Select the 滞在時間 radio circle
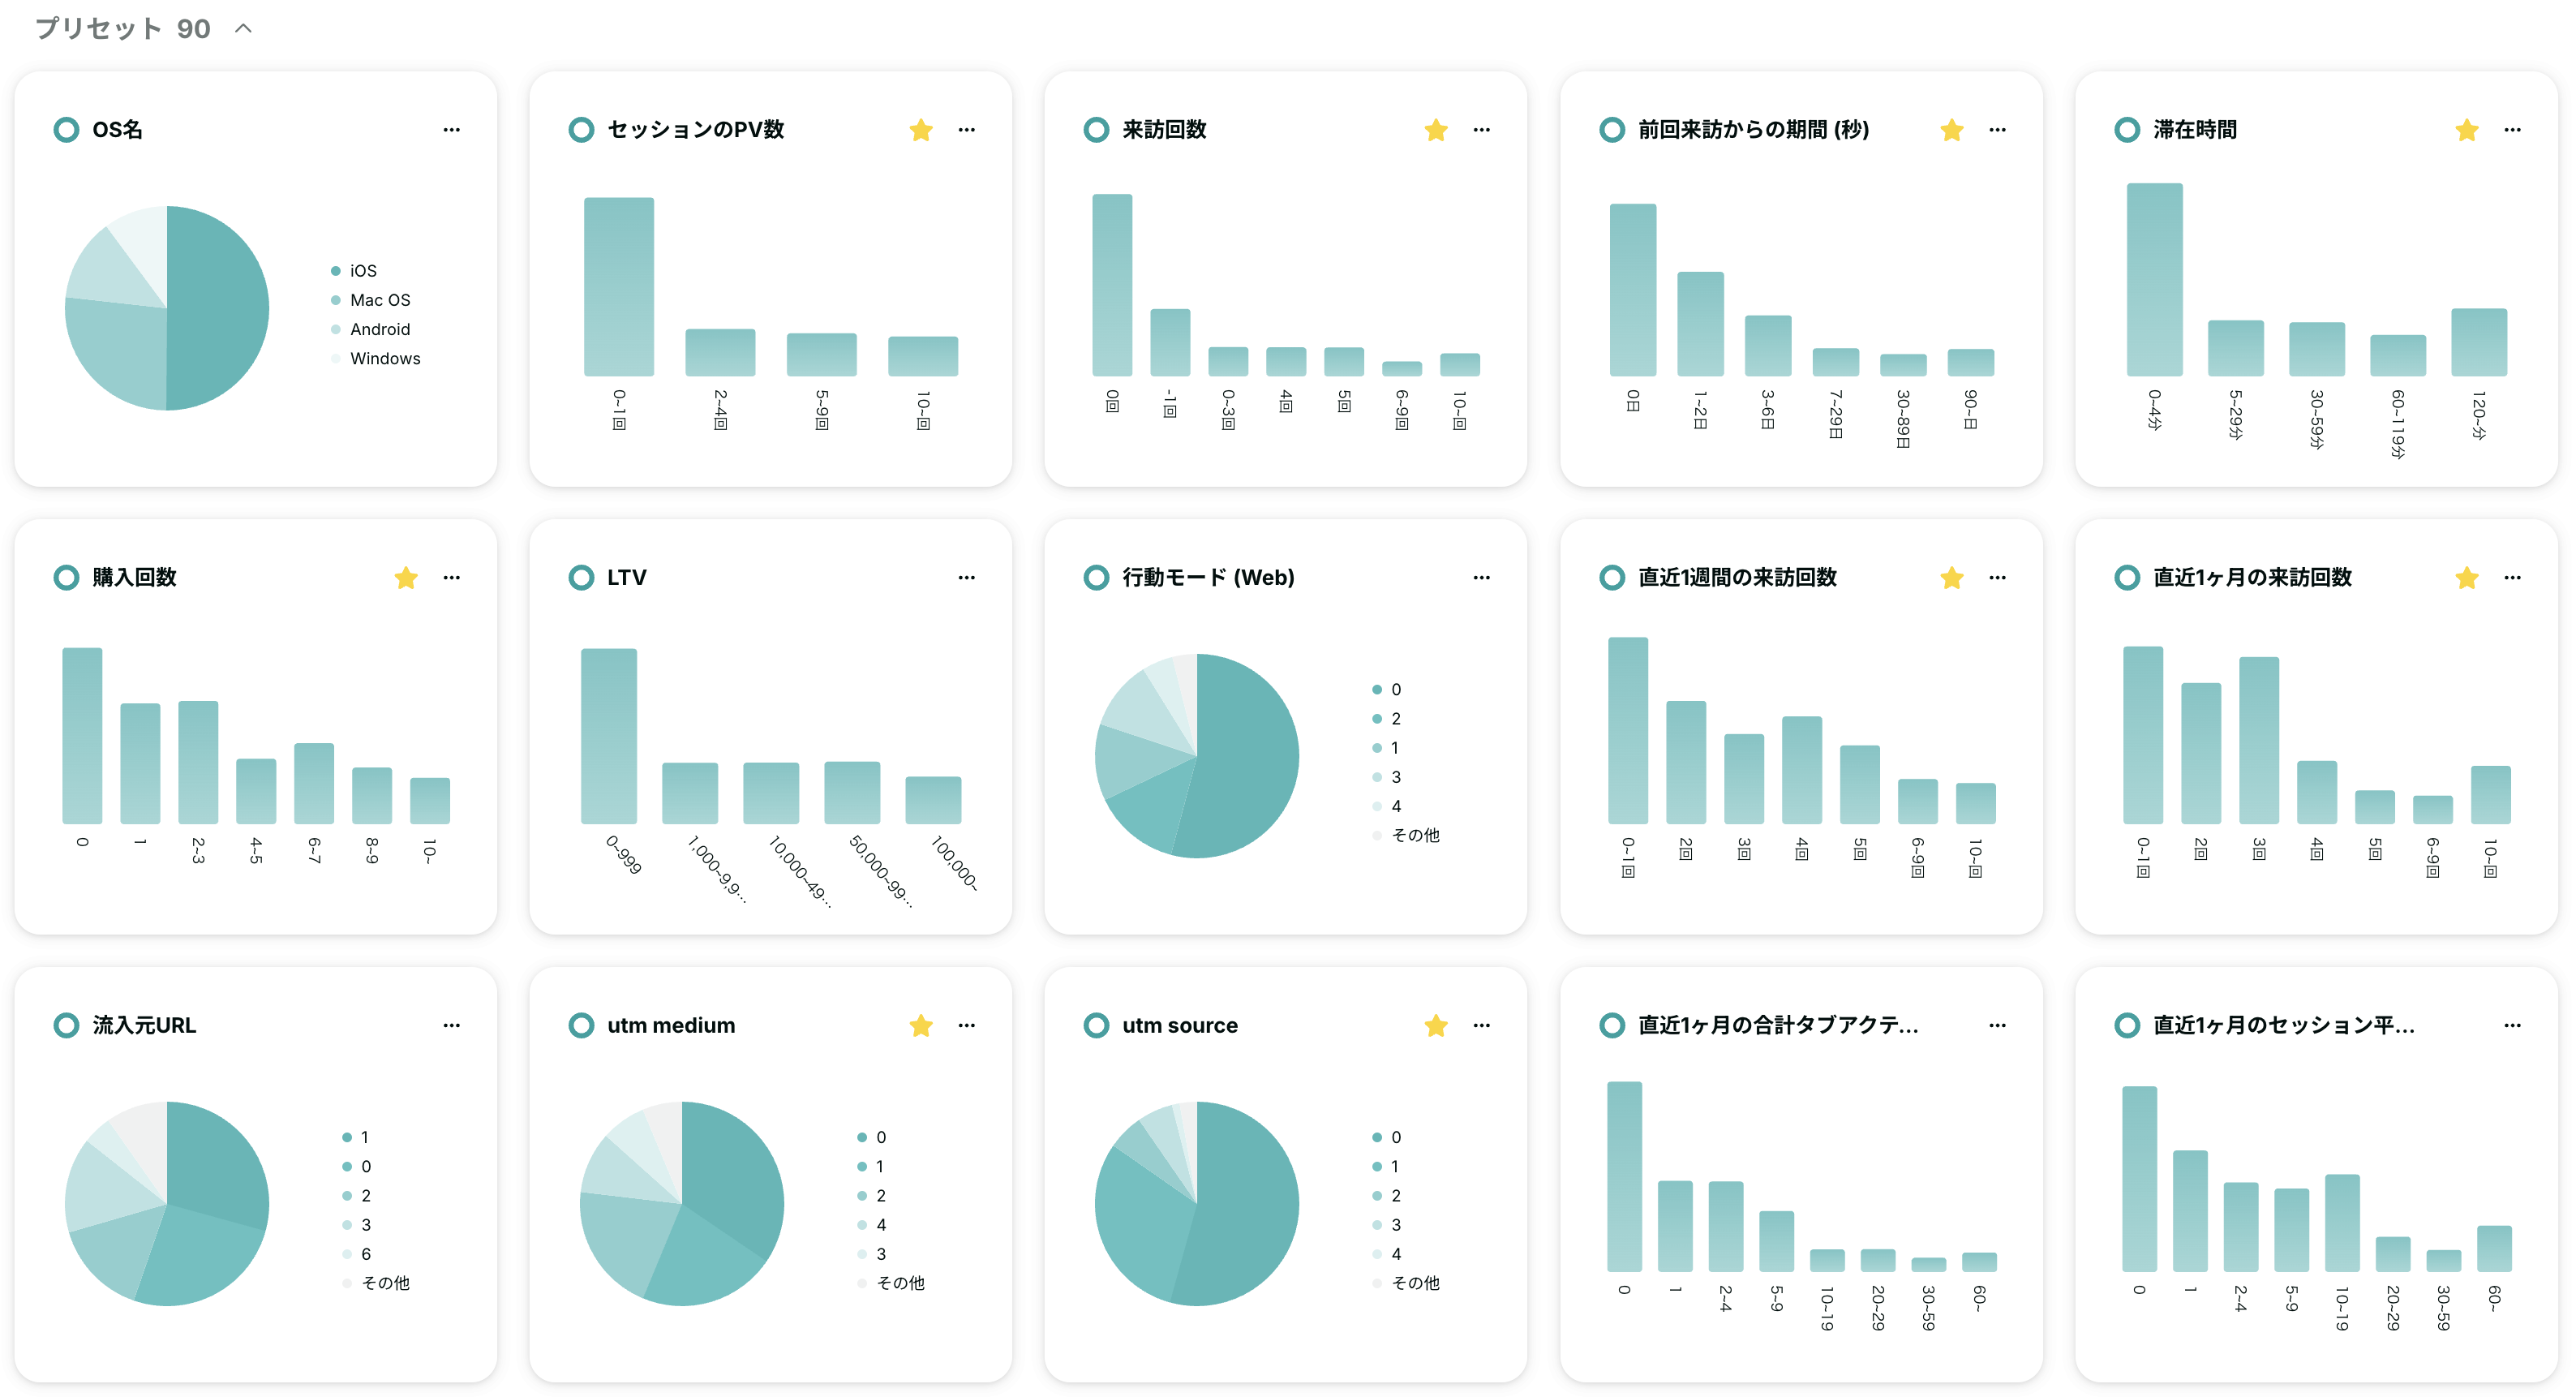 point(2127,130)
